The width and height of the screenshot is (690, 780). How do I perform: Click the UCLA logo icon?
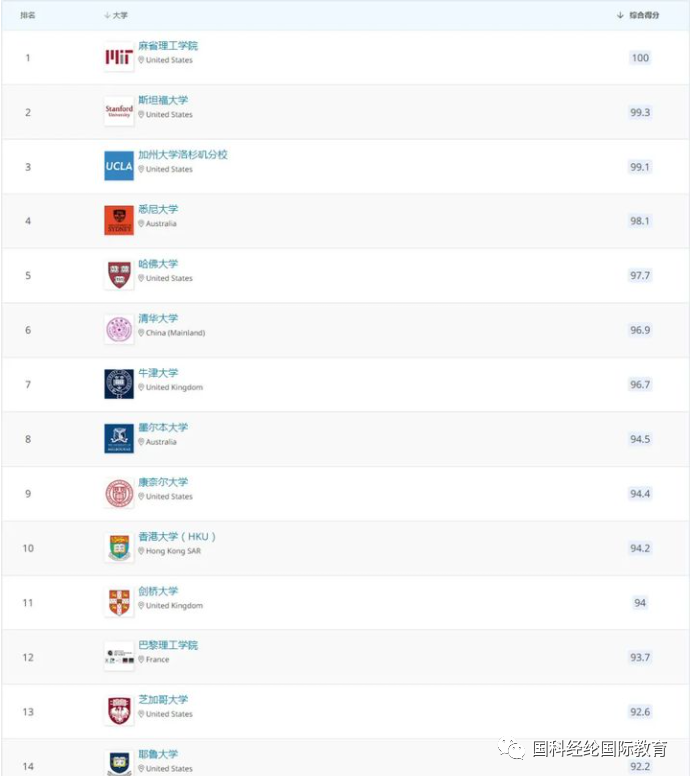(119, 166)
